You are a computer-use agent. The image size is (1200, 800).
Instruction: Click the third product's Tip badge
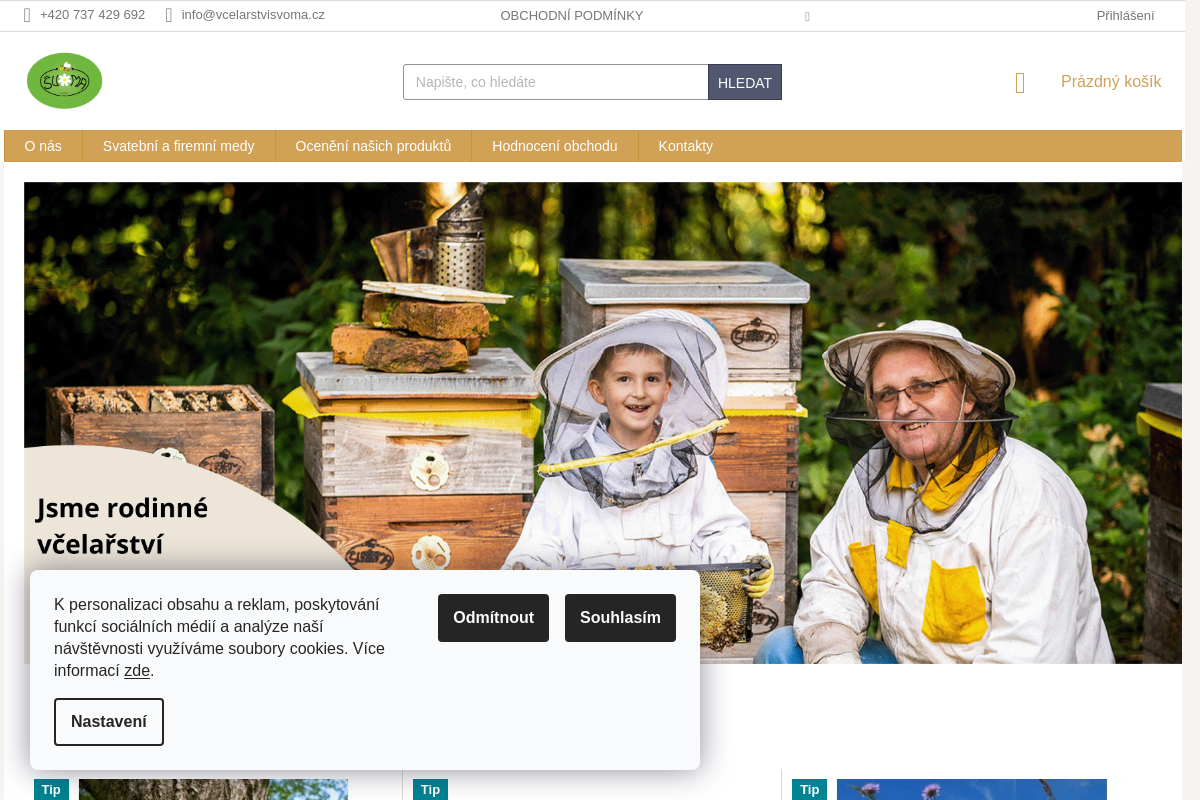coord(809,790)
